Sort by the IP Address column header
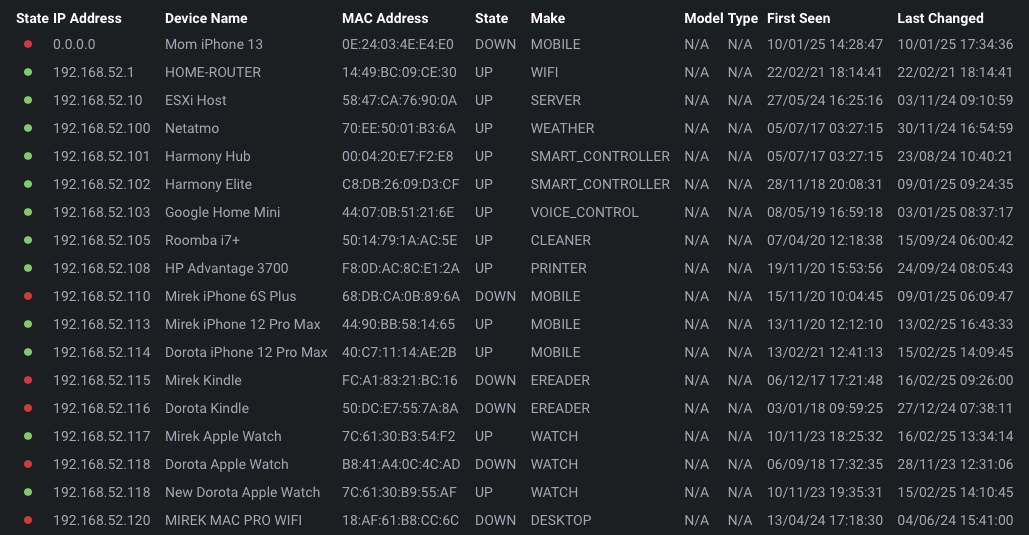Screen dimensions: 1029x535 [x=87, y=18]
